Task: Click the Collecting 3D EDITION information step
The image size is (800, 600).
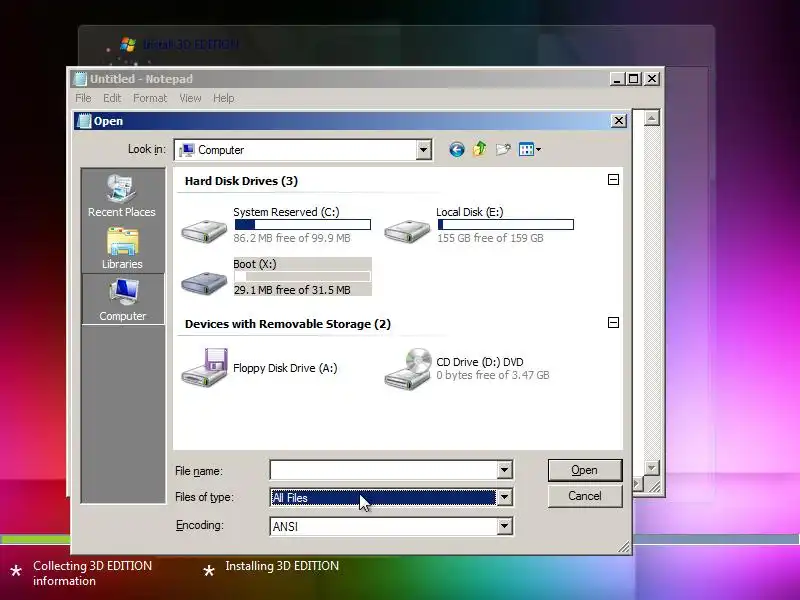Action: (92, 573)
